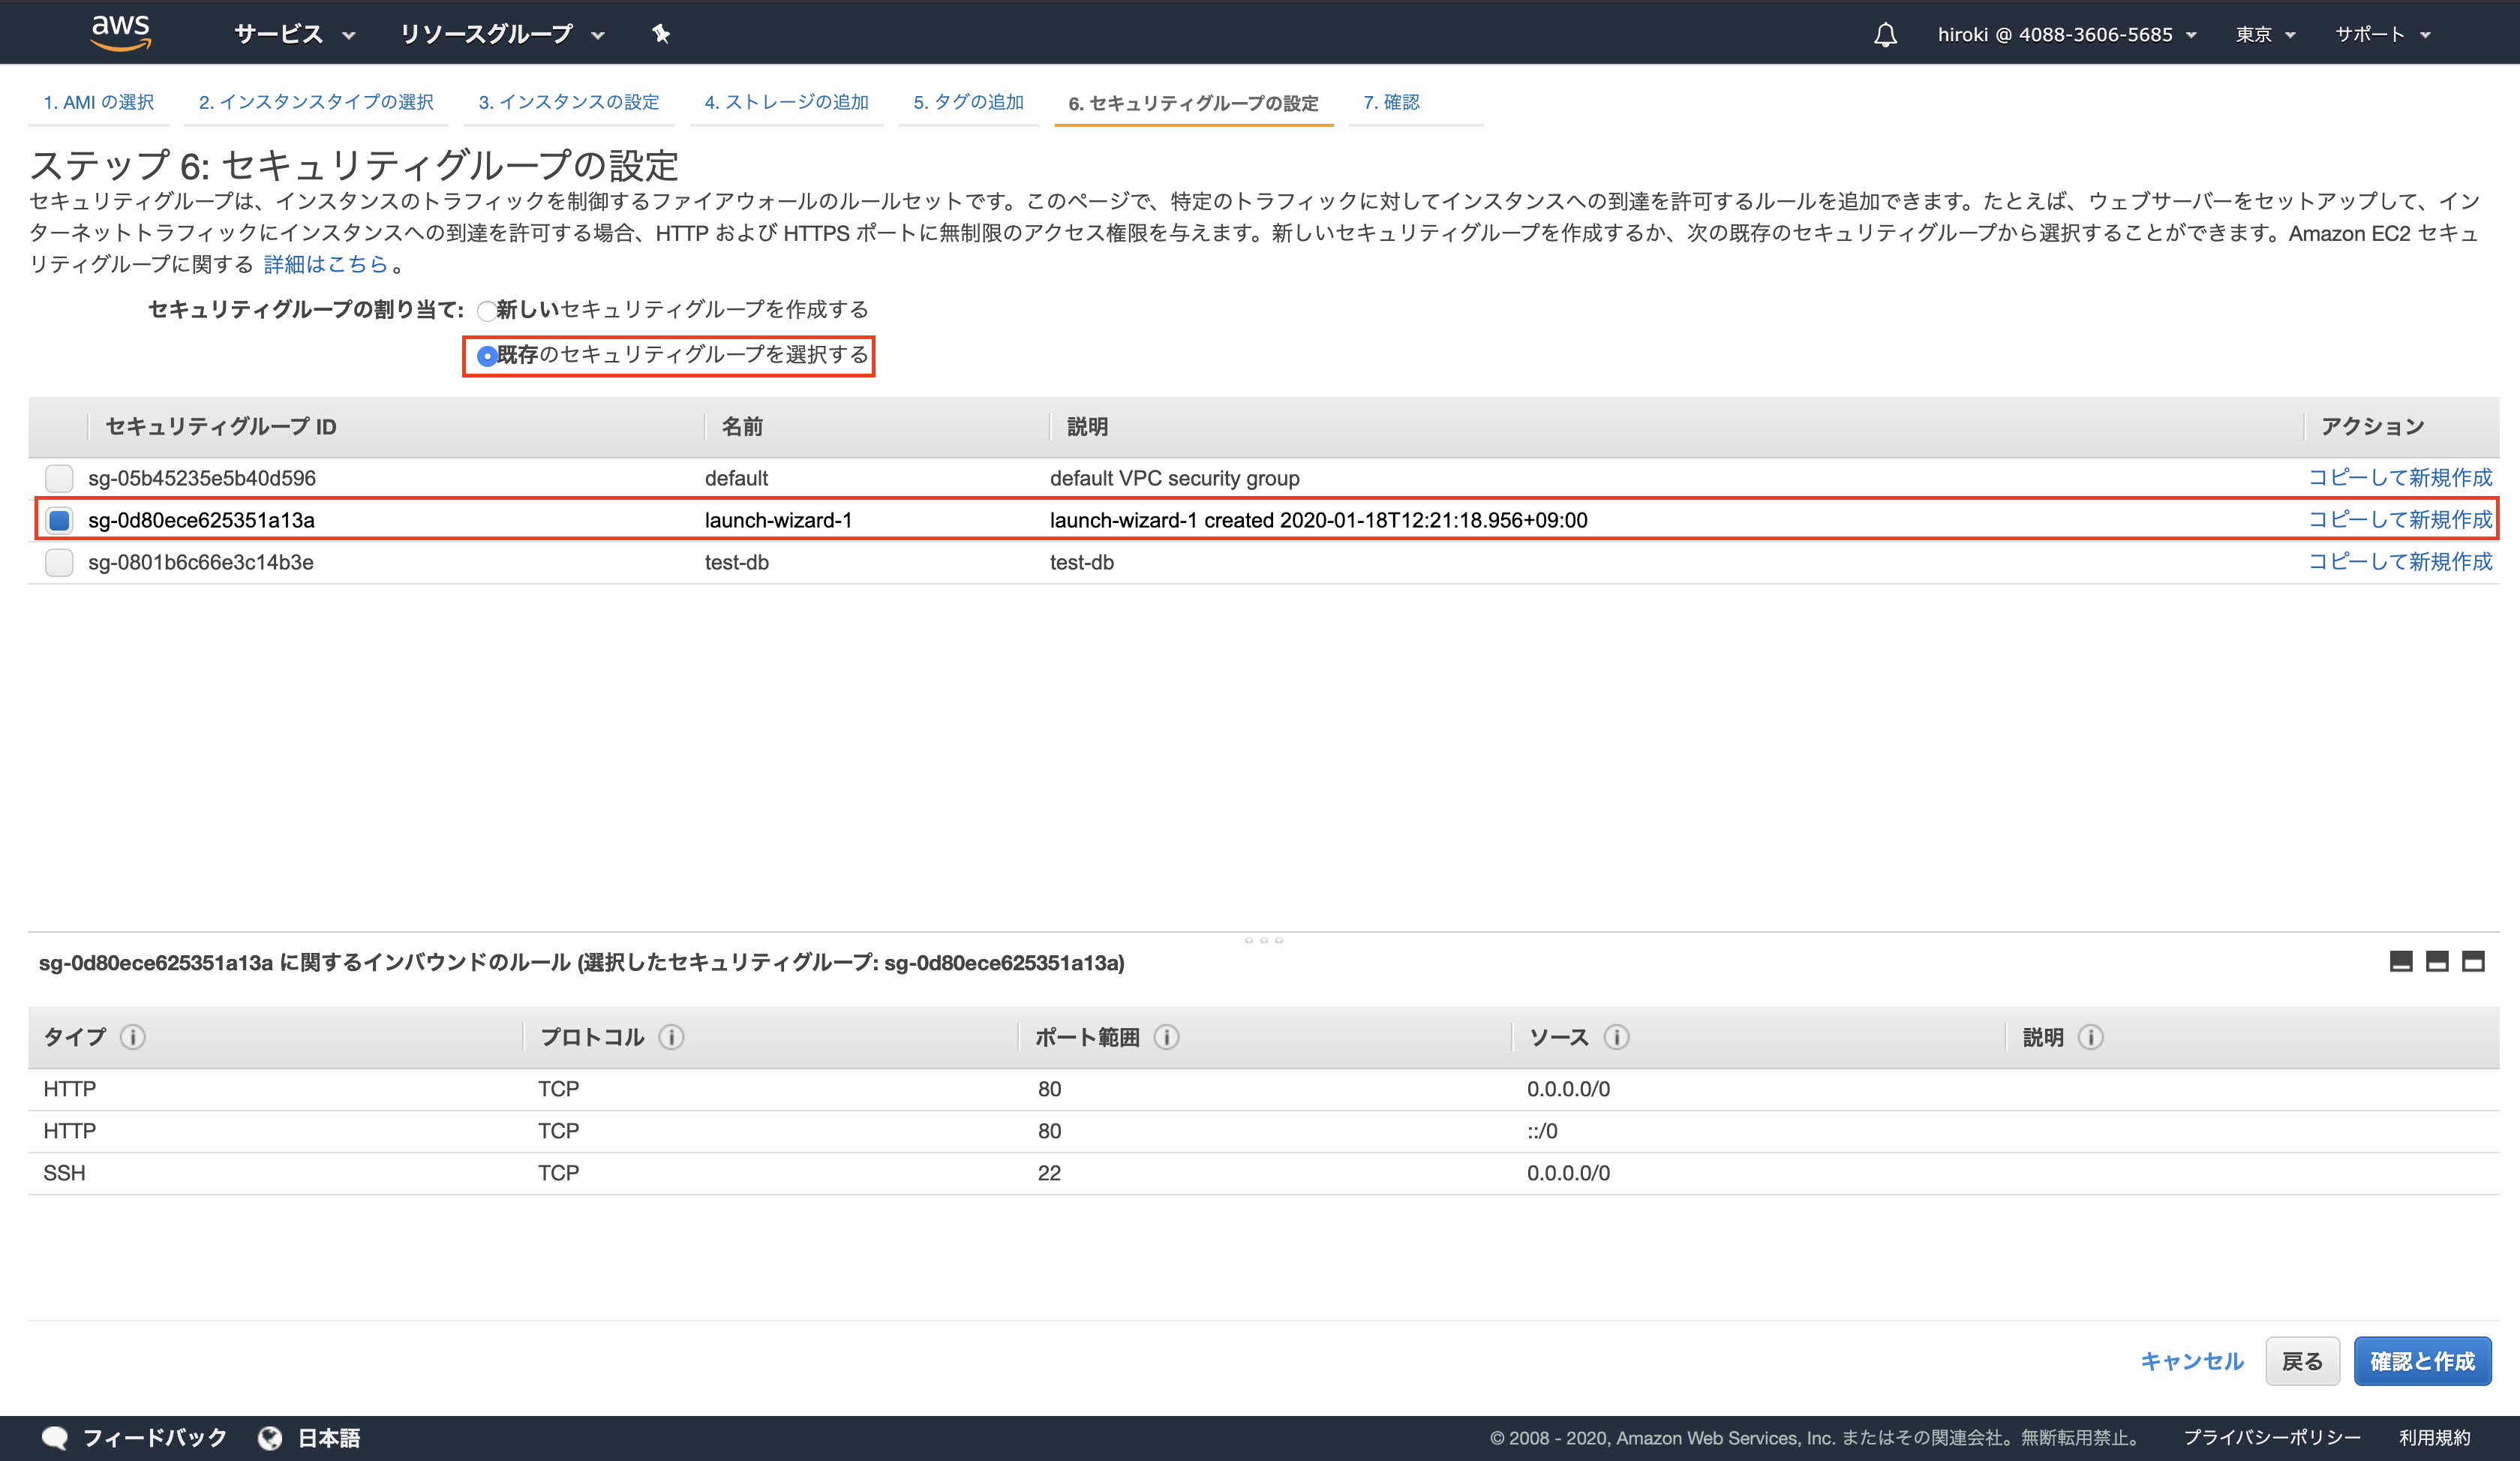This screenshot has height=1461, width=2520.
Task: Switch to the 7. 確認 step tab
Action: pos(1393,102)
